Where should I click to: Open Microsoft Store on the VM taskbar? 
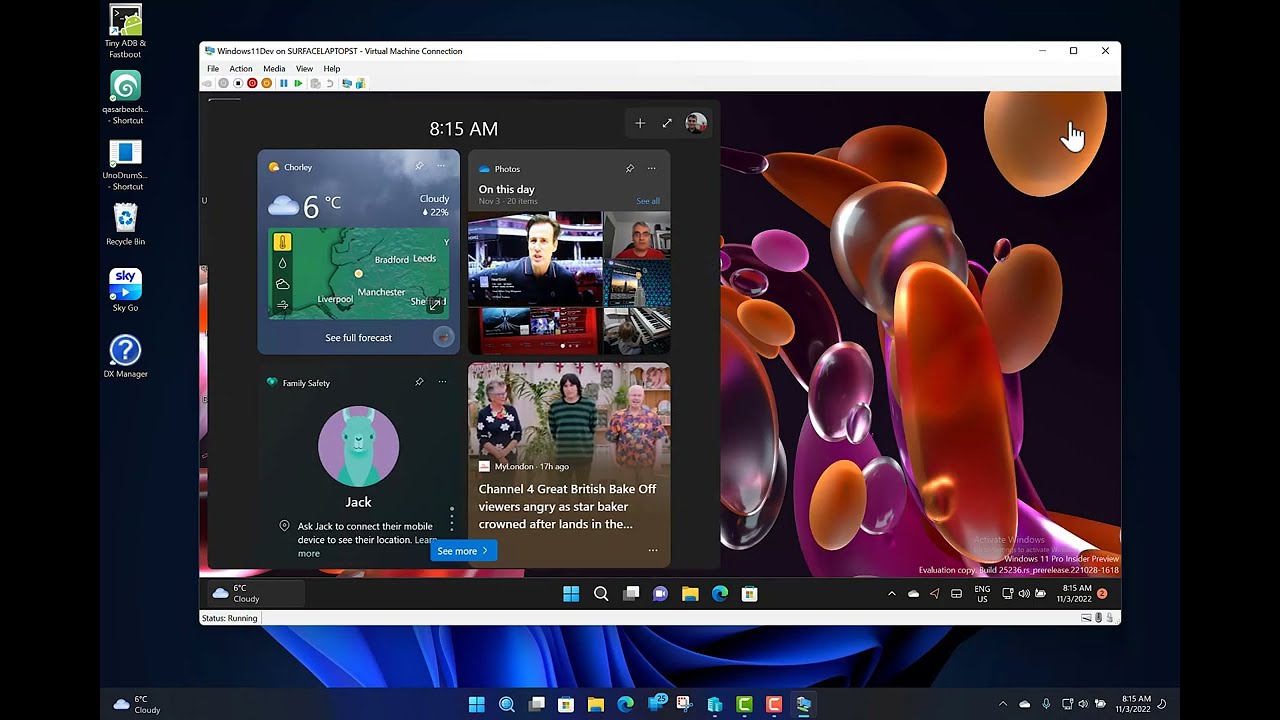(x=749, y=594)
